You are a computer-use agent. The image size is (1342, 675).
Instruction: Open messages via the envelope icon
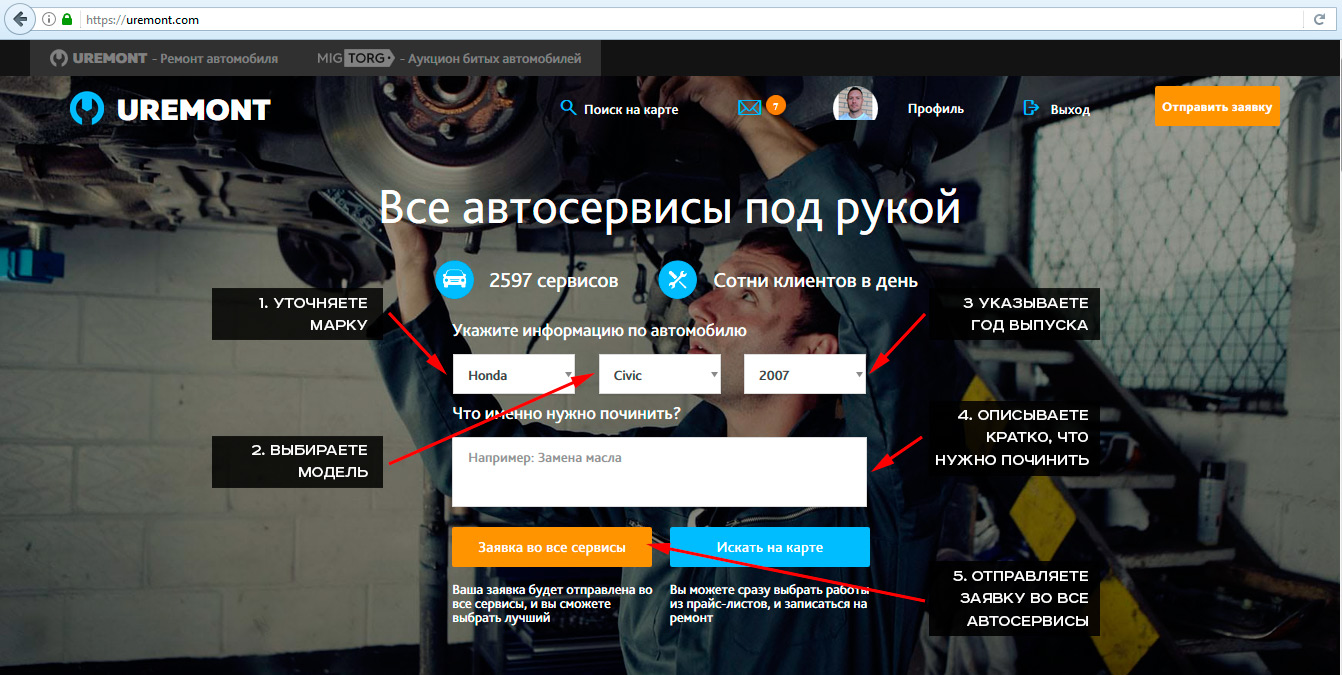749,108
